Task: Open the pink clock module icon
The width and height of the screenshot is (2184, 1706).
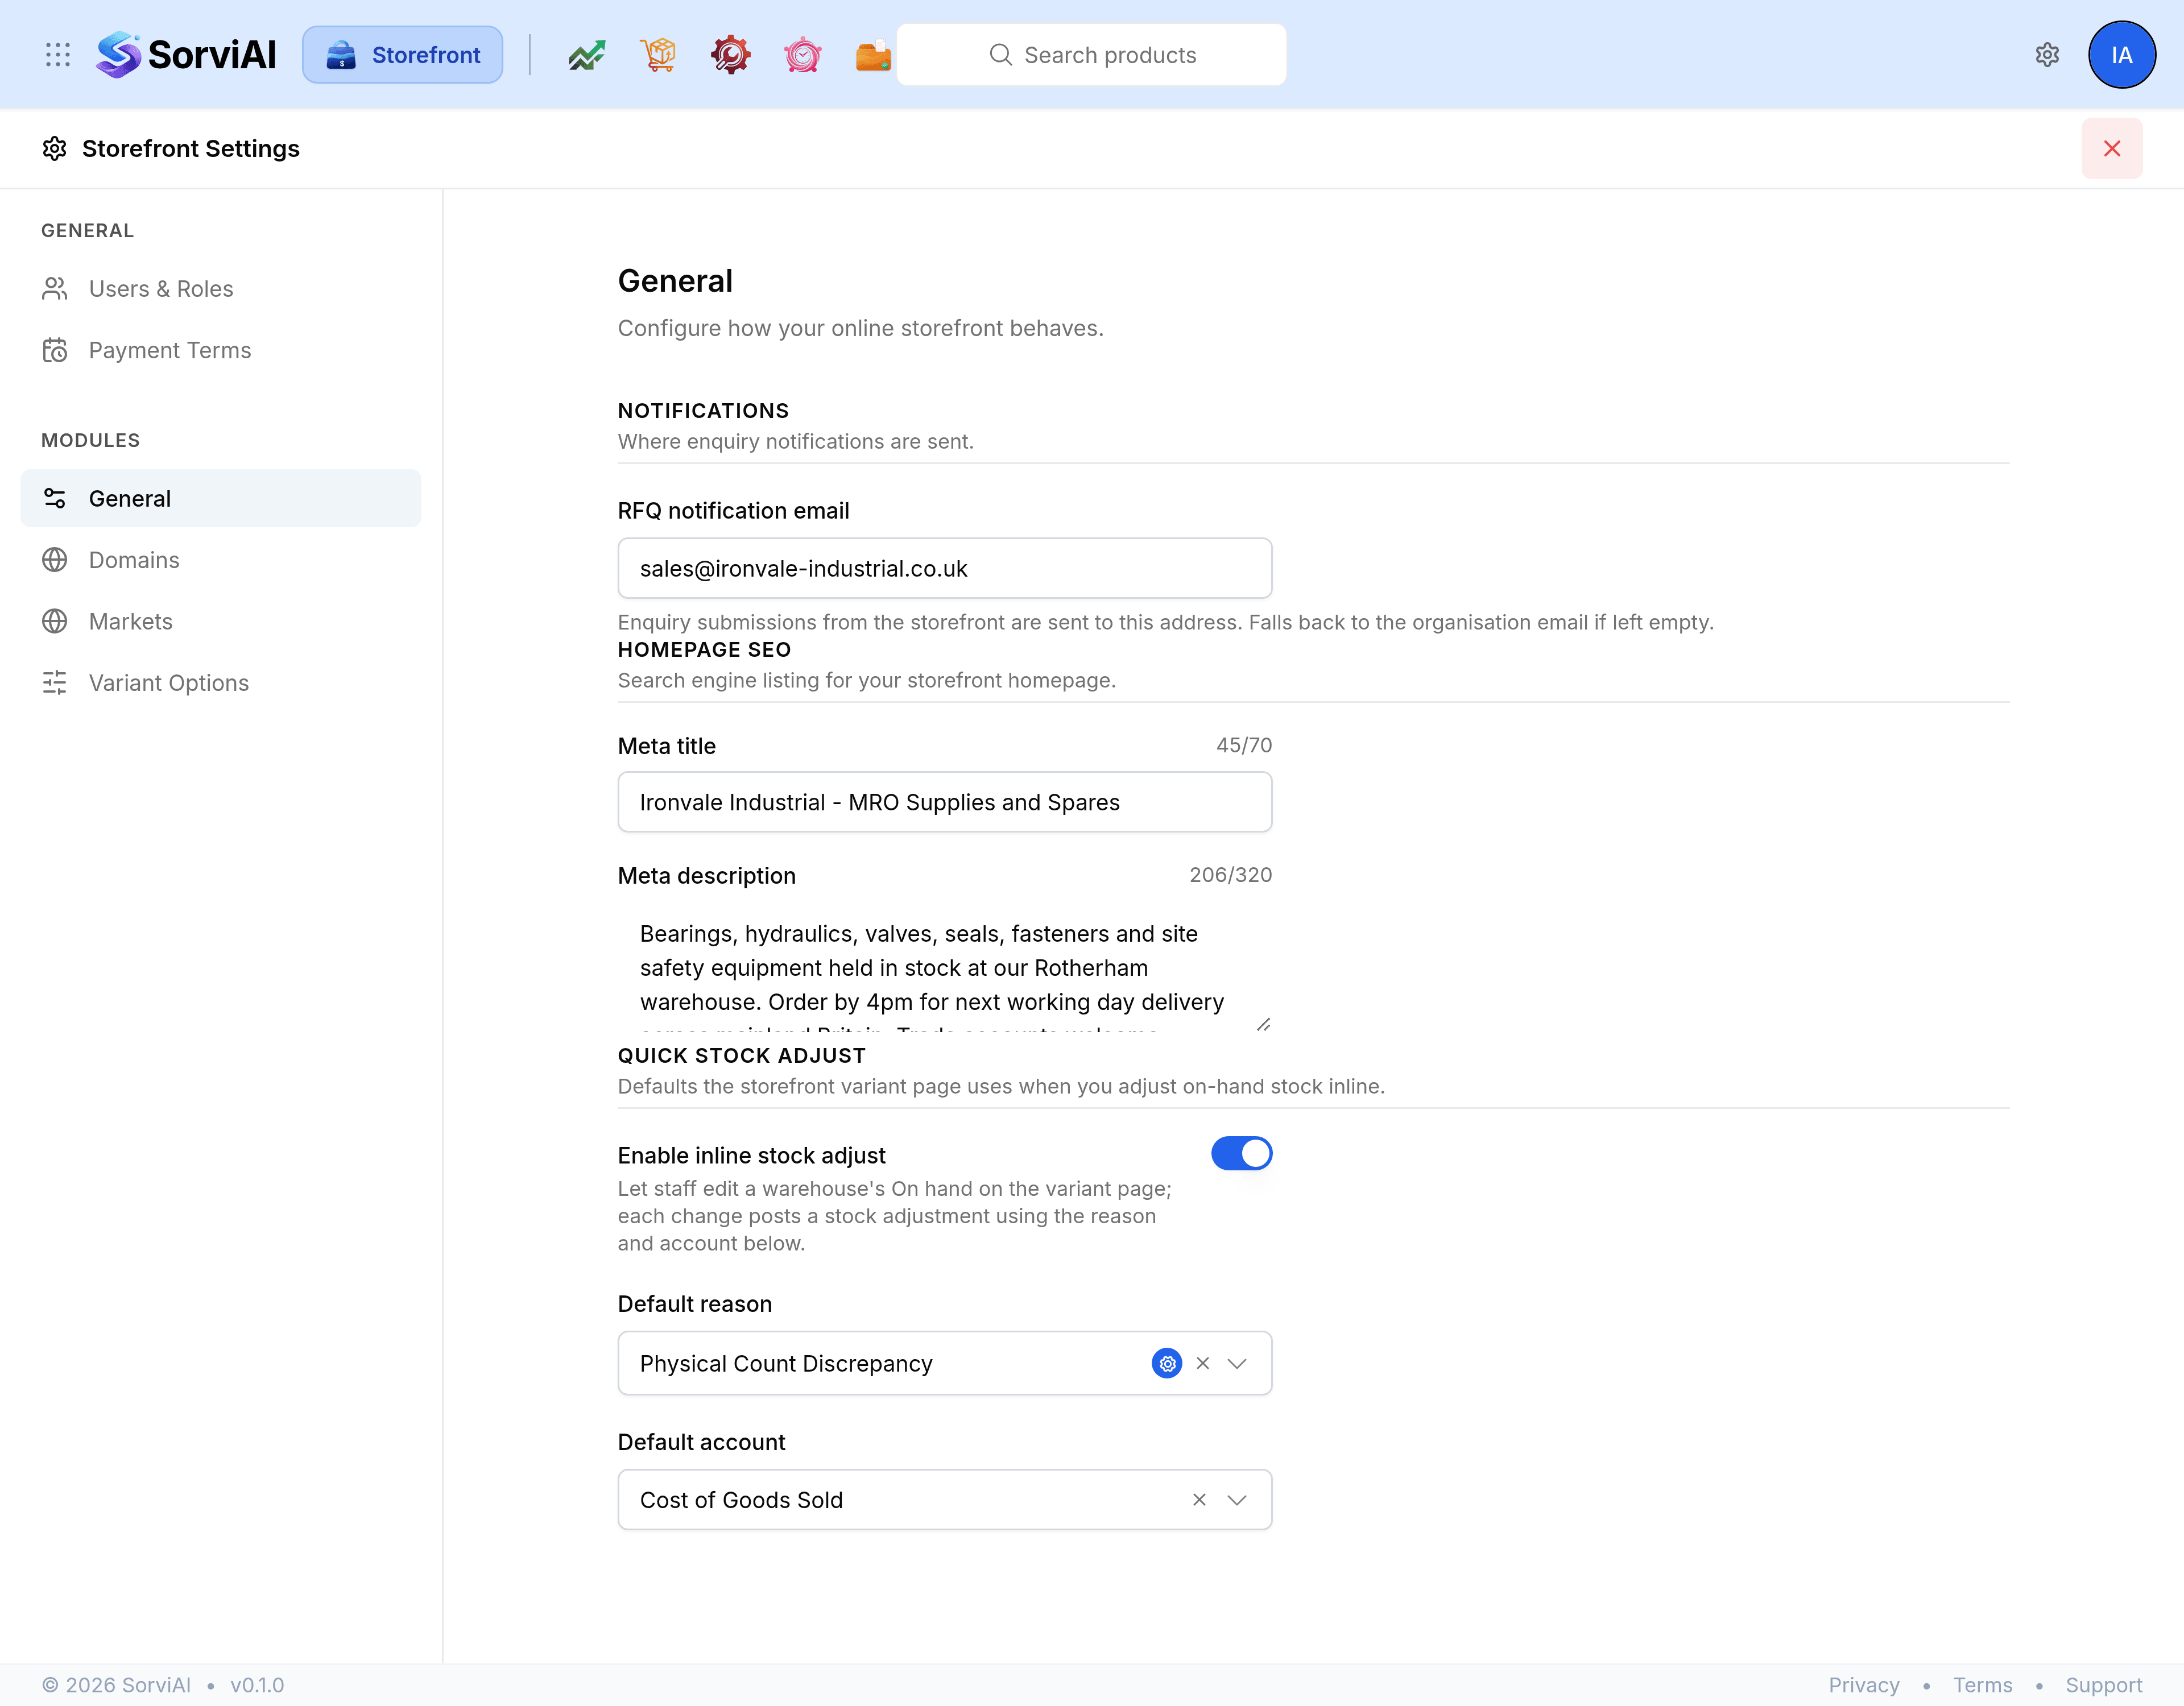Action: click(803, 55)
